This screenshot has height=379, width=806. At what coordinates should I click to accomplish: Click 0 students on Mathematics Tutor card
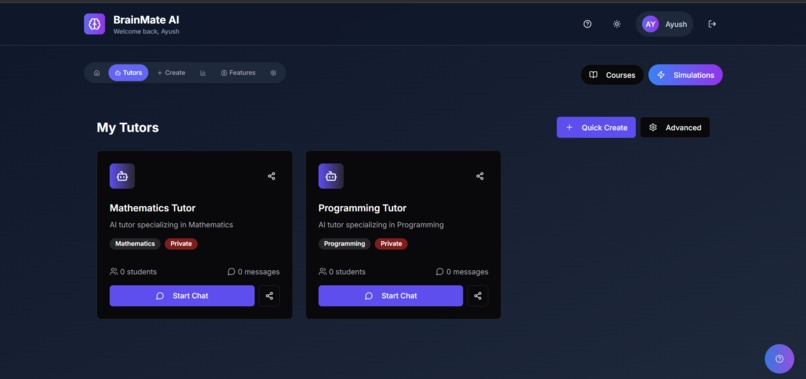click(x=133, y=272)
